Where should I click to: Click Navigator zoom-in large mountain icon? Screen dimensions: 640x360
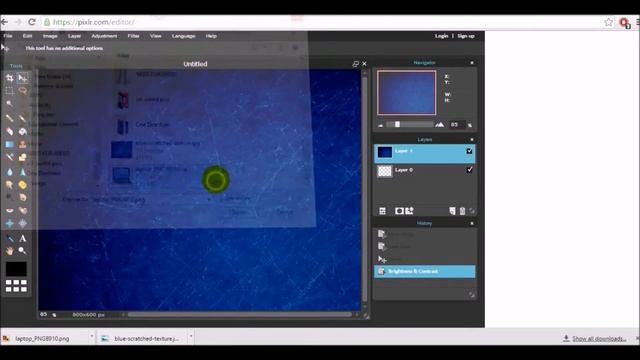(440, 124)
